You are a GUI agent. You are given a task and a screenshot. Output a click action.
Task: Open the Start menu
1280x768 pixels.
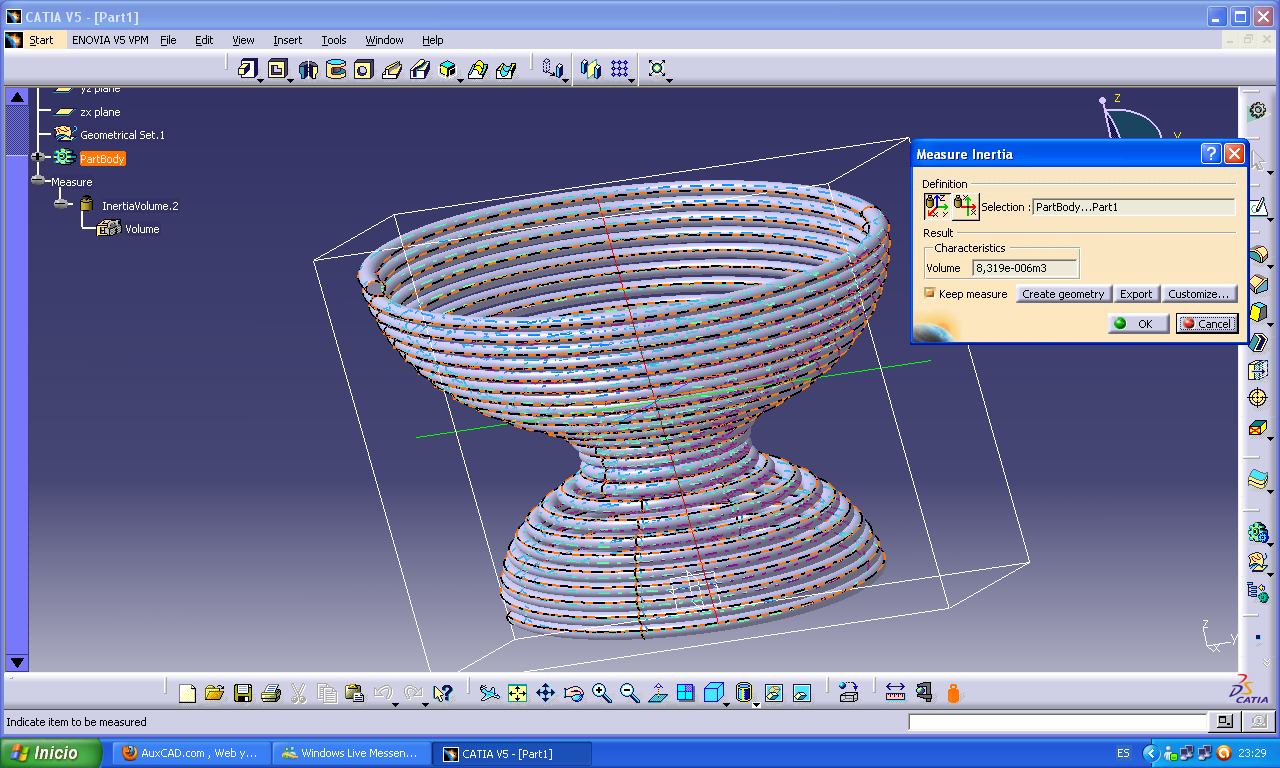(x=41, y=40)
